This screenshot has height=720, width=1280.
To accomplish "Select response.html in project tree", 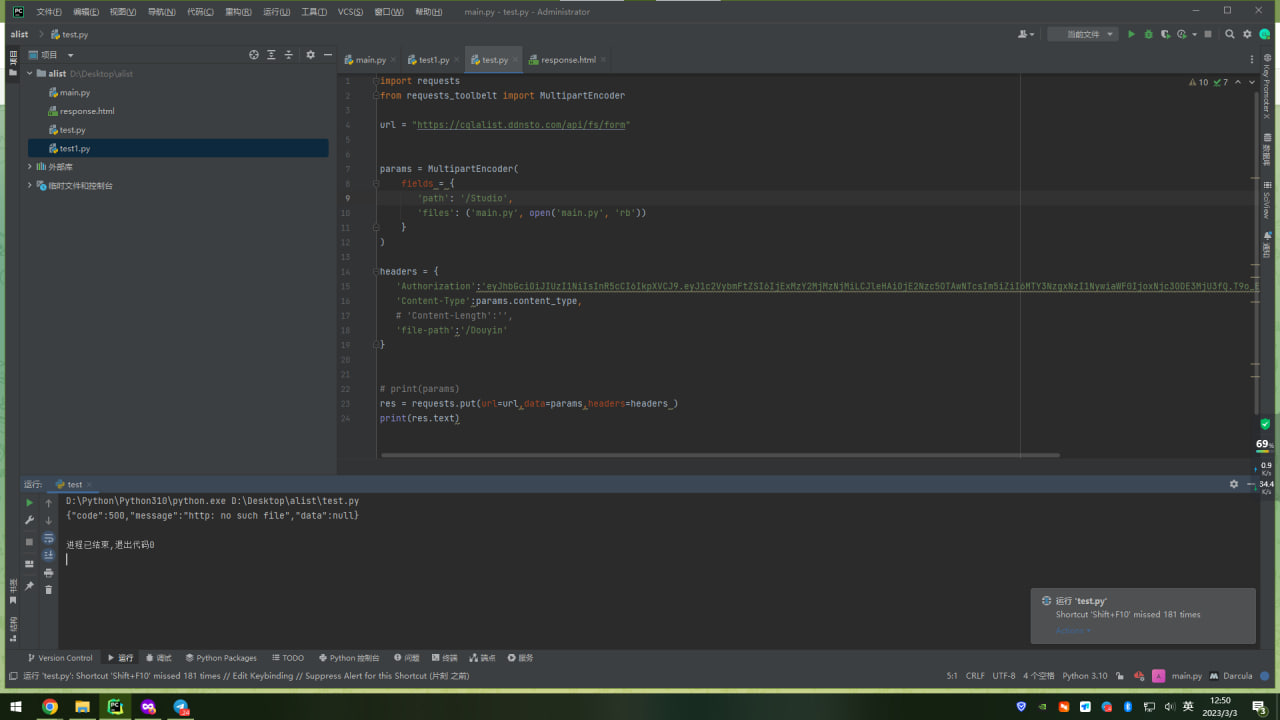I will pyautogui.click(x=87, y=111).
